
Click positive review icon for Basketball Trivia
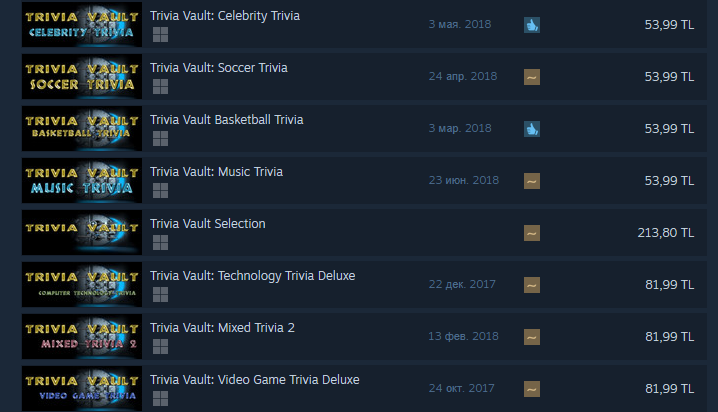[532, 129]
